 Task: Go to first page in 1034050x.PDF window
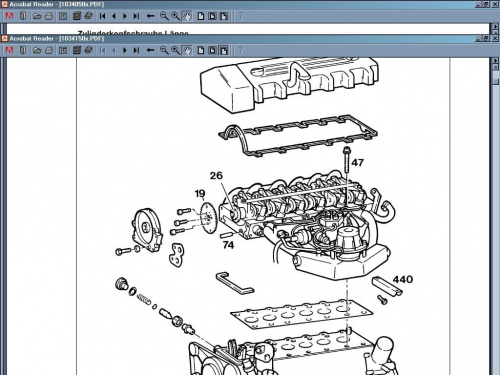102,16
